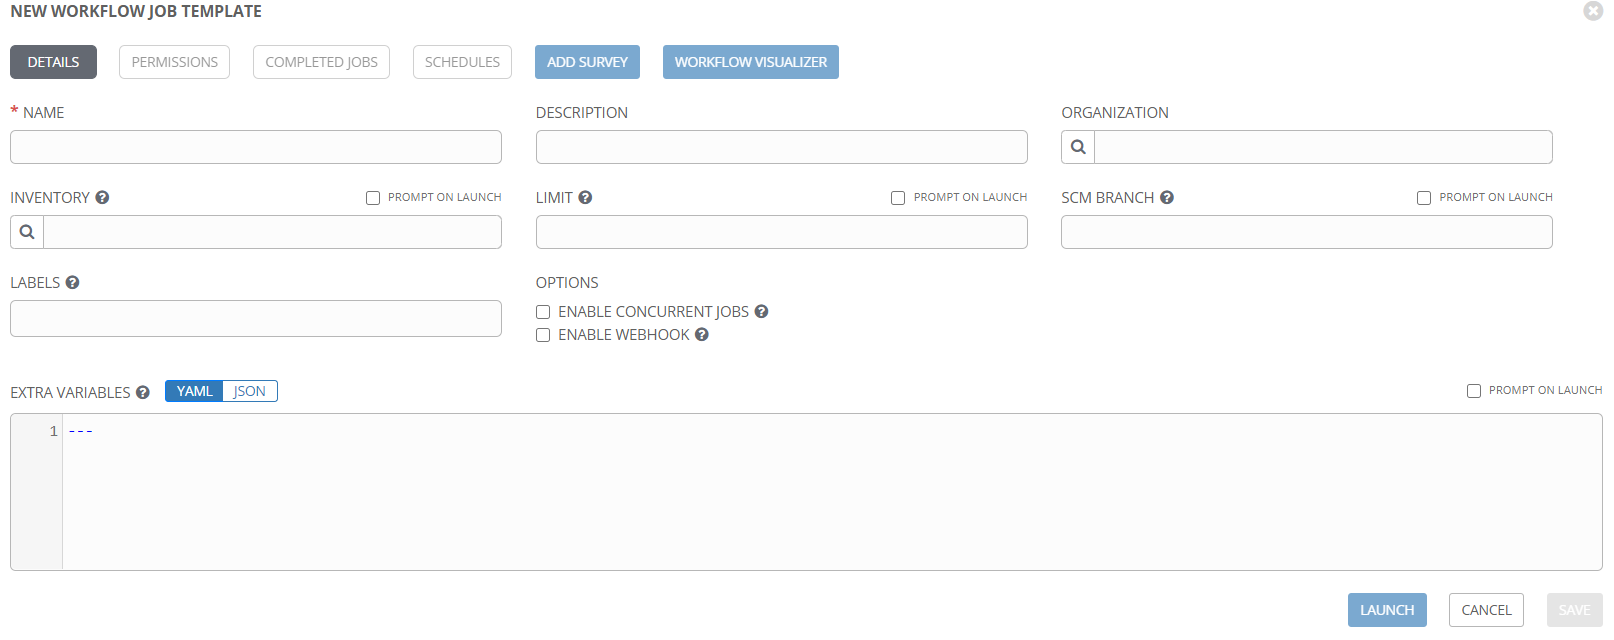Switch extra variables format to JSON

tap(250, 391)
